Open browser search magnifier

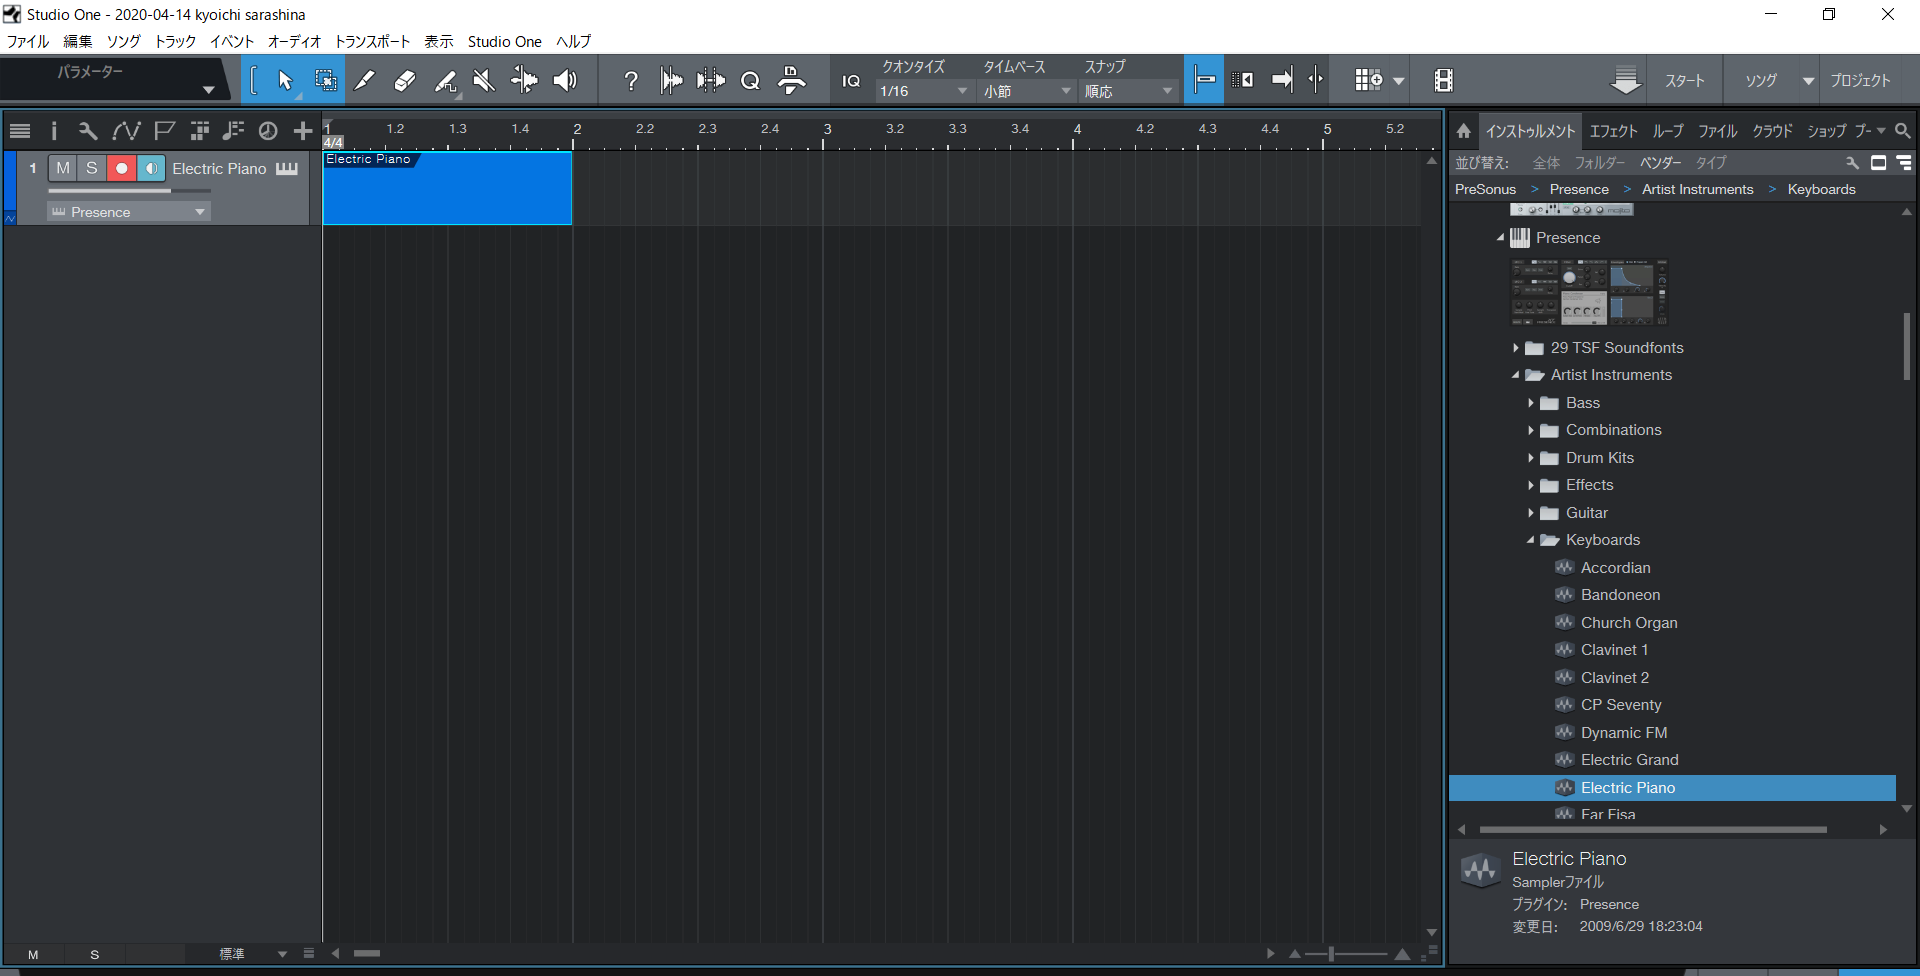[x=1903, y=131]
